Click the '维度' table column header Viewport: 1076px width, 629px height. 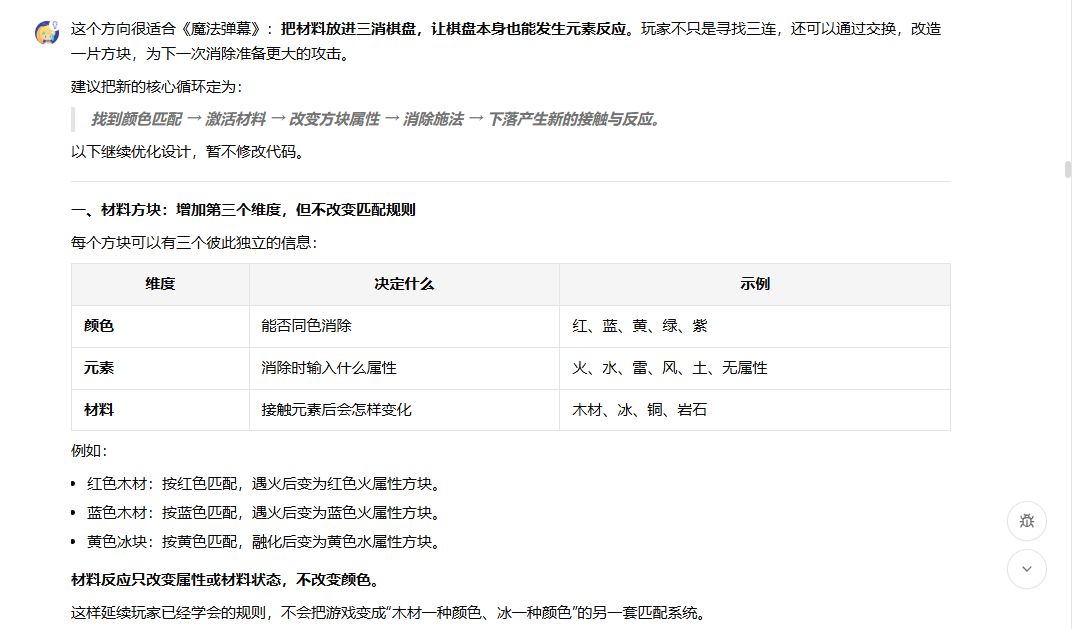pos(160,284)
